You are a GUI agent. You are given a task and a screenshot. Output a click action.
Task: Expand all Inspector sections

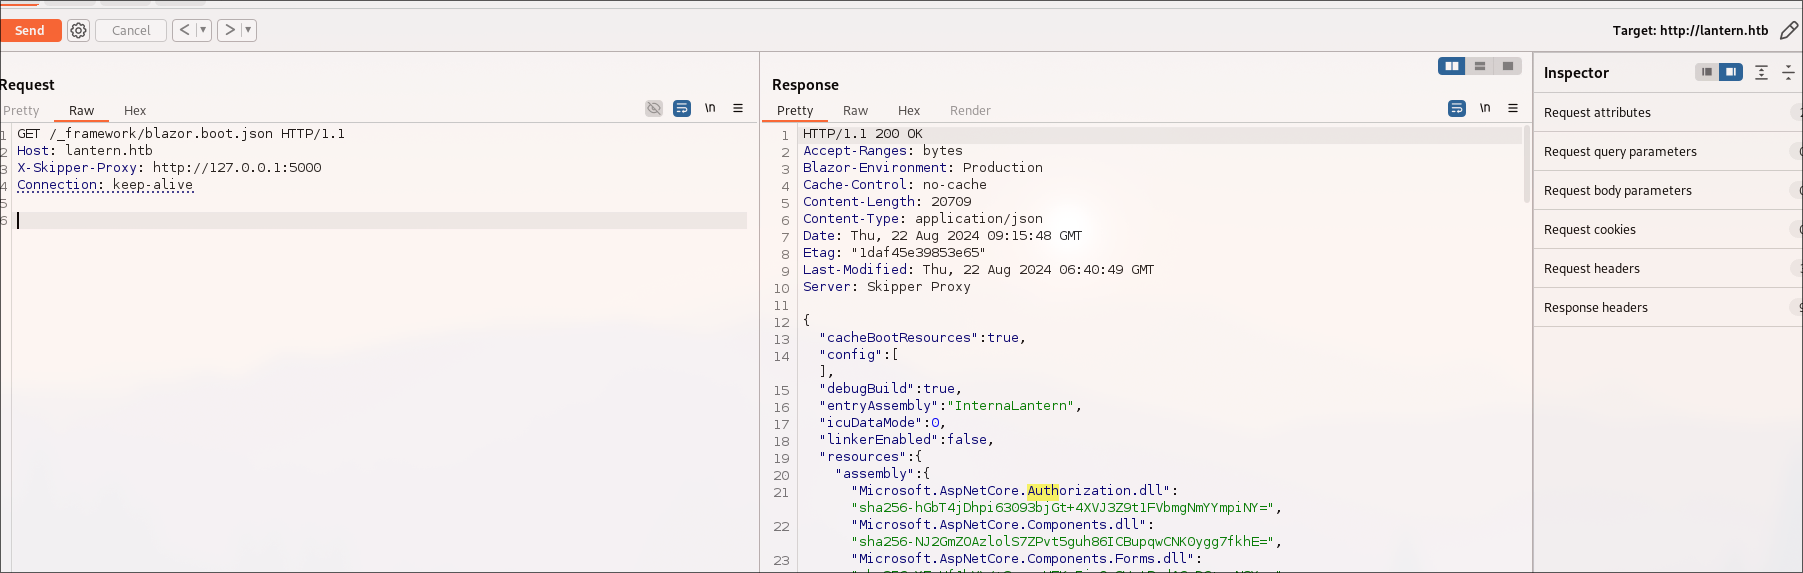(x=1761, y=73)
